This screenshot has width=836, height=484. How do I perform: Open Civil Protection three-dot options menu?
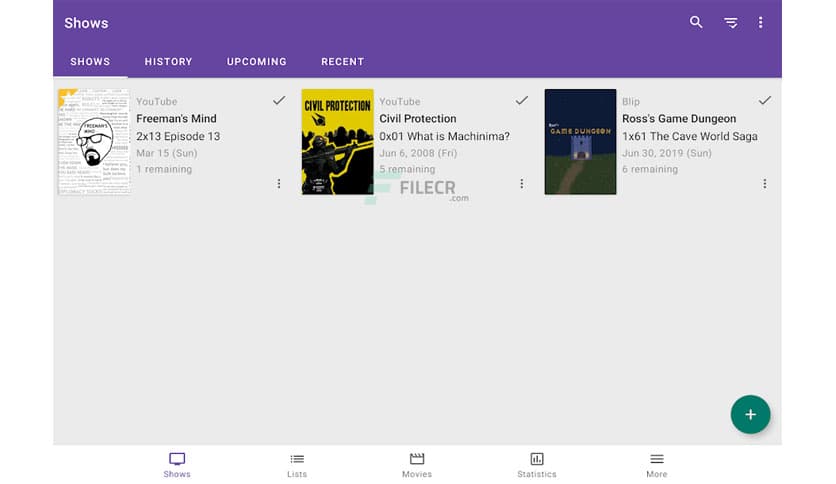point(521,184)
